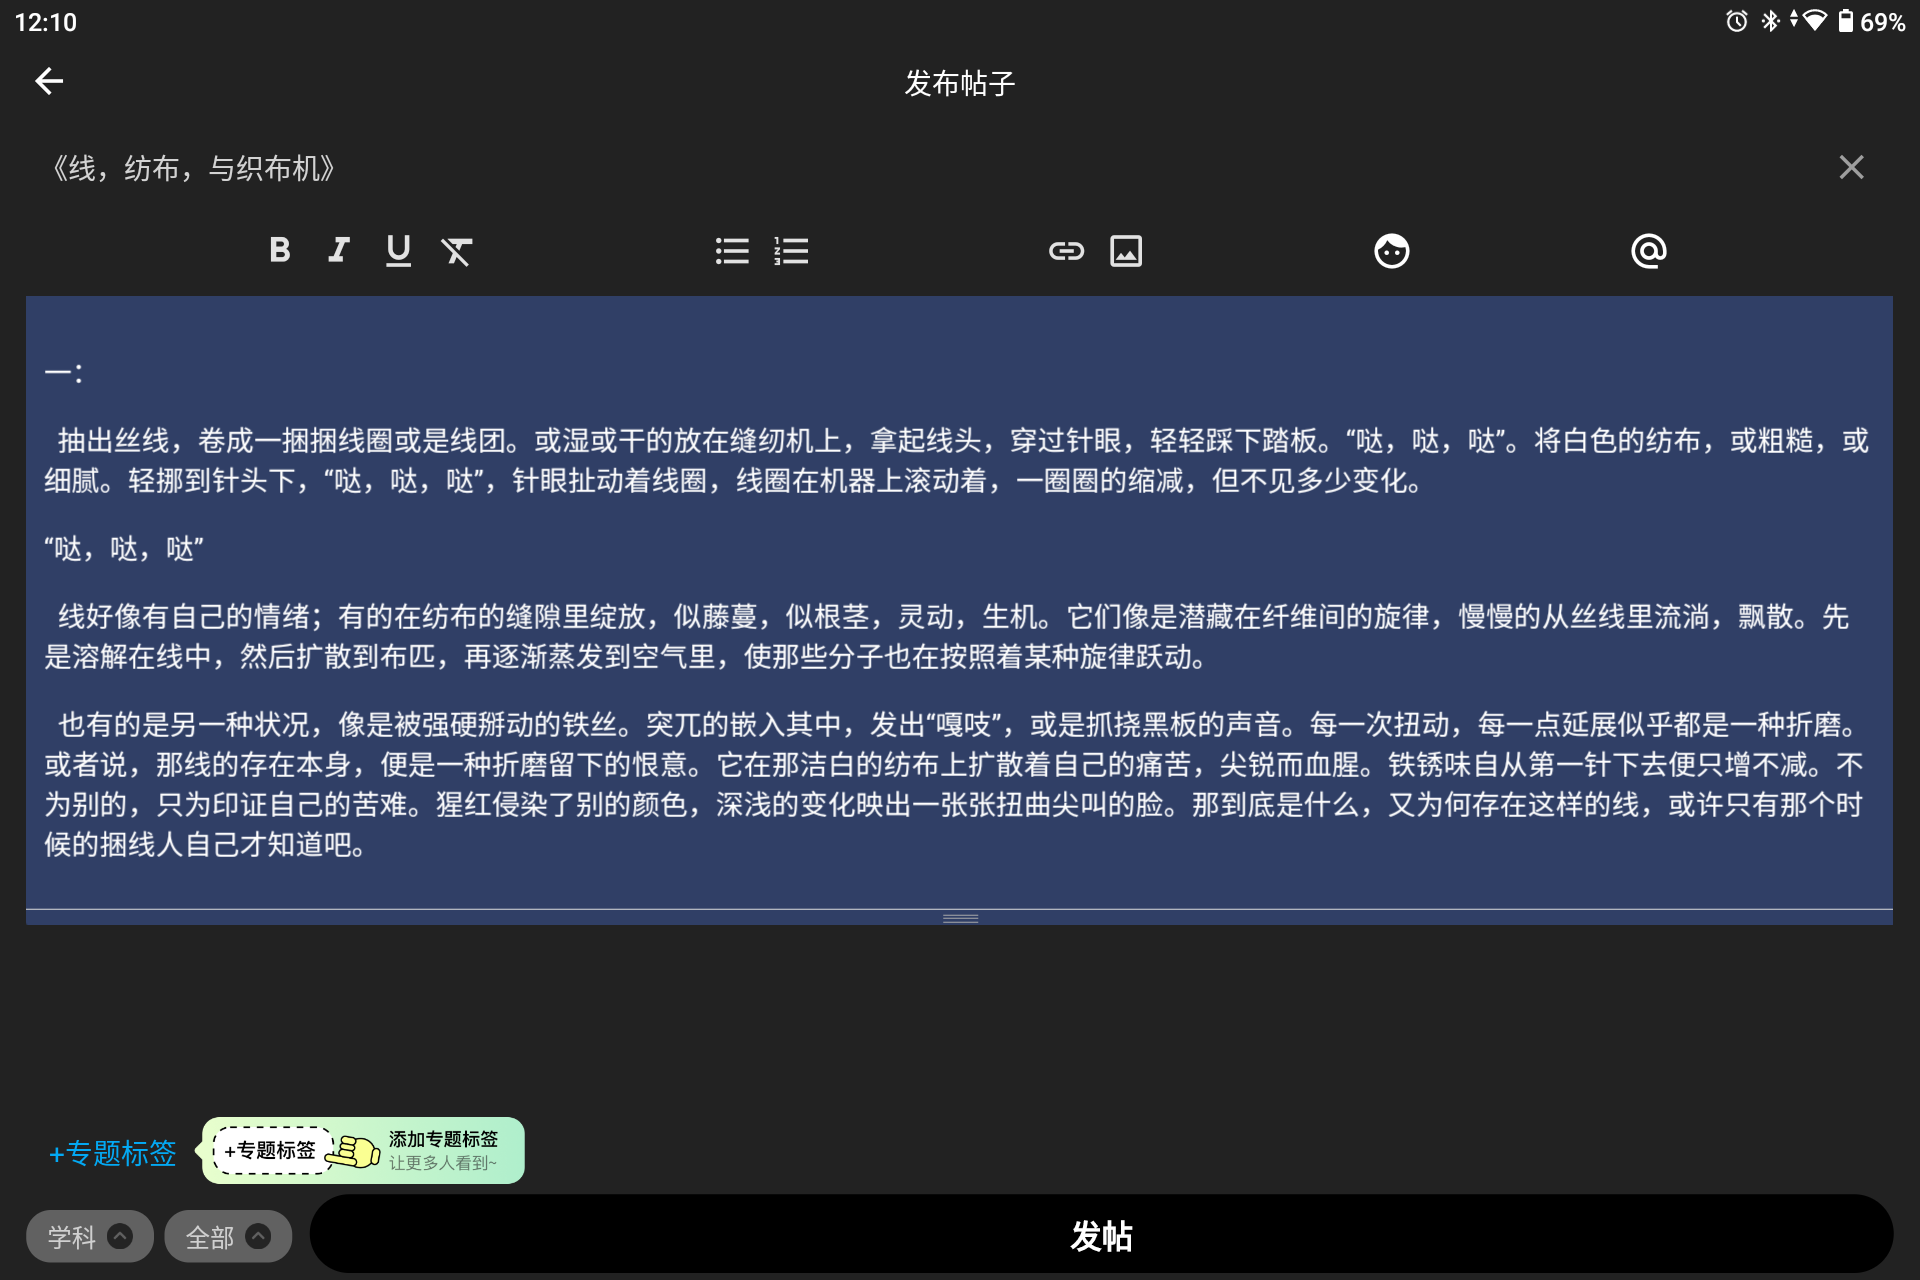Click the paragraph starting 也有的是另一种状况
The height and width of the screenshot is (1280, 1920).
coord(955,784)
